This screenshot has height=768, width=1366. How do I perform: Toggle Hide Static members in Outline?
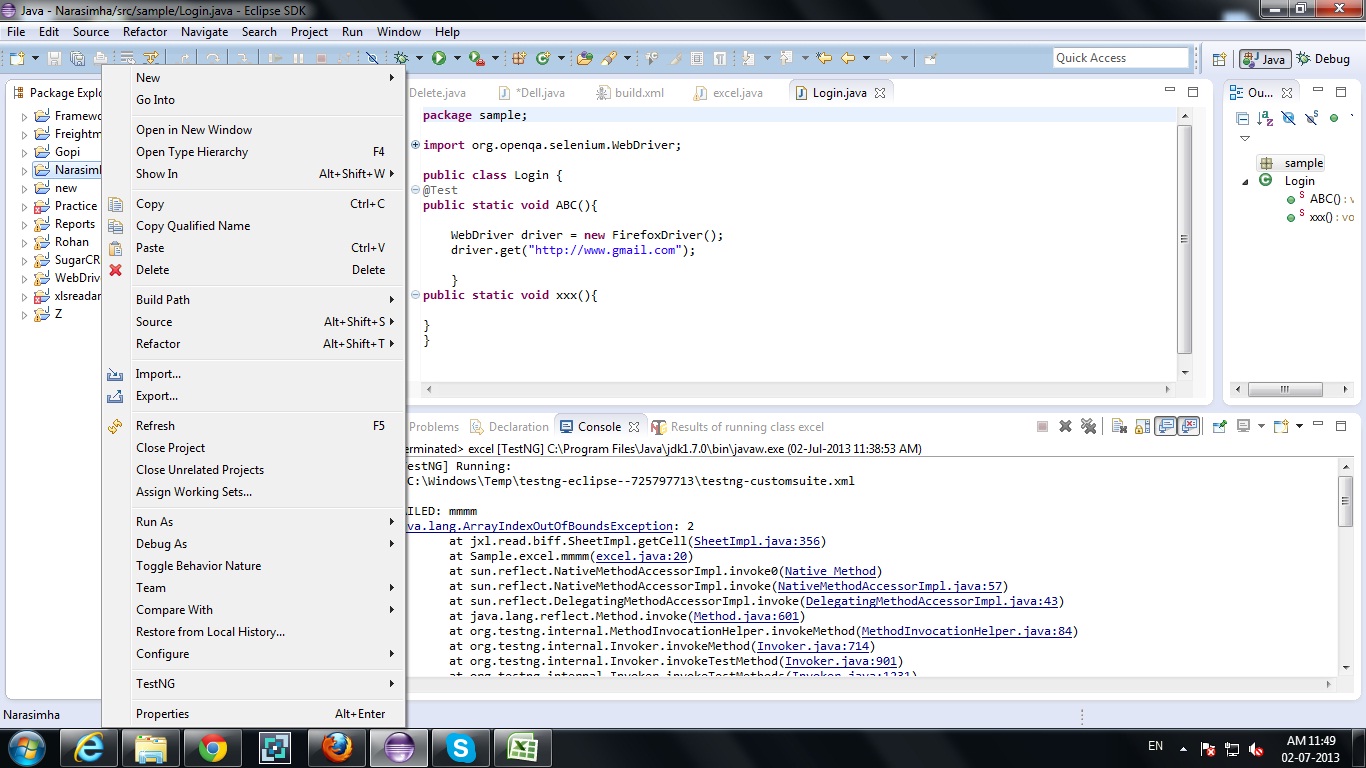(1311, 118)
